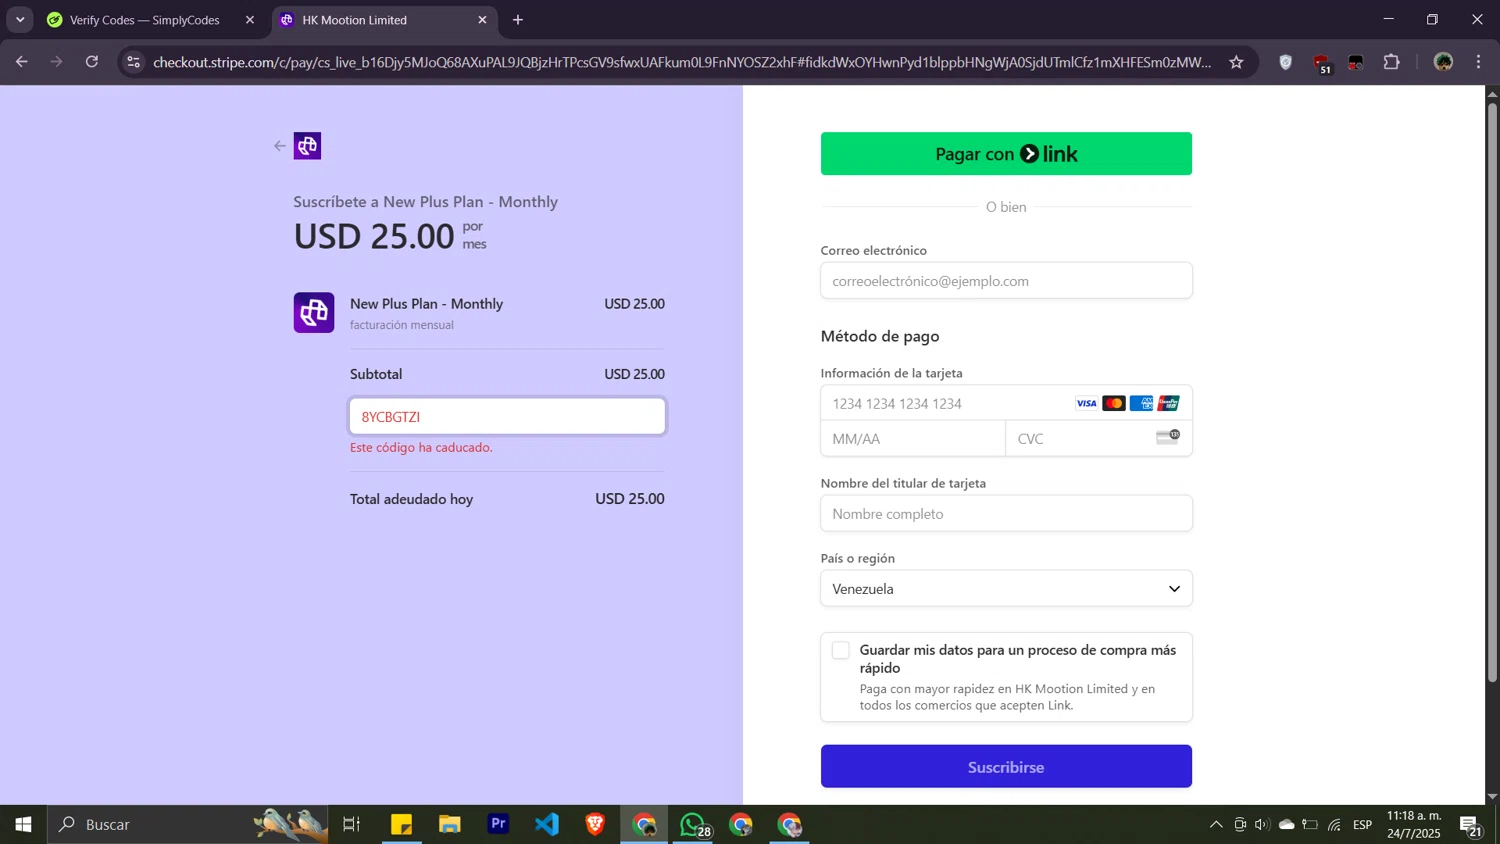Click the 'Subtotal' label
The width and height of the screenshot is (1500, 844).
click(376, 374)
